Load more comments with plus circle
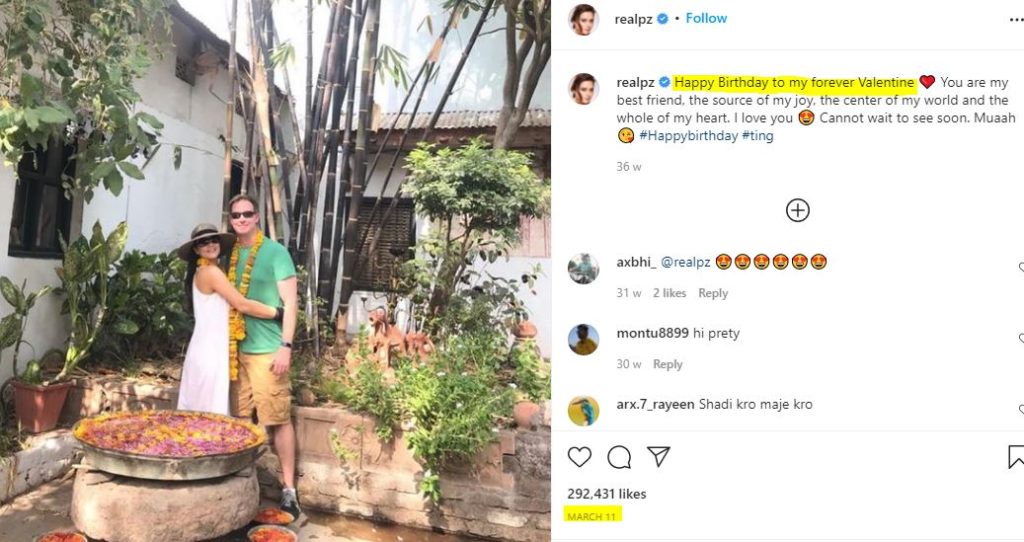The width and height of the screenshot is (1024, 542). pos(797,210)
